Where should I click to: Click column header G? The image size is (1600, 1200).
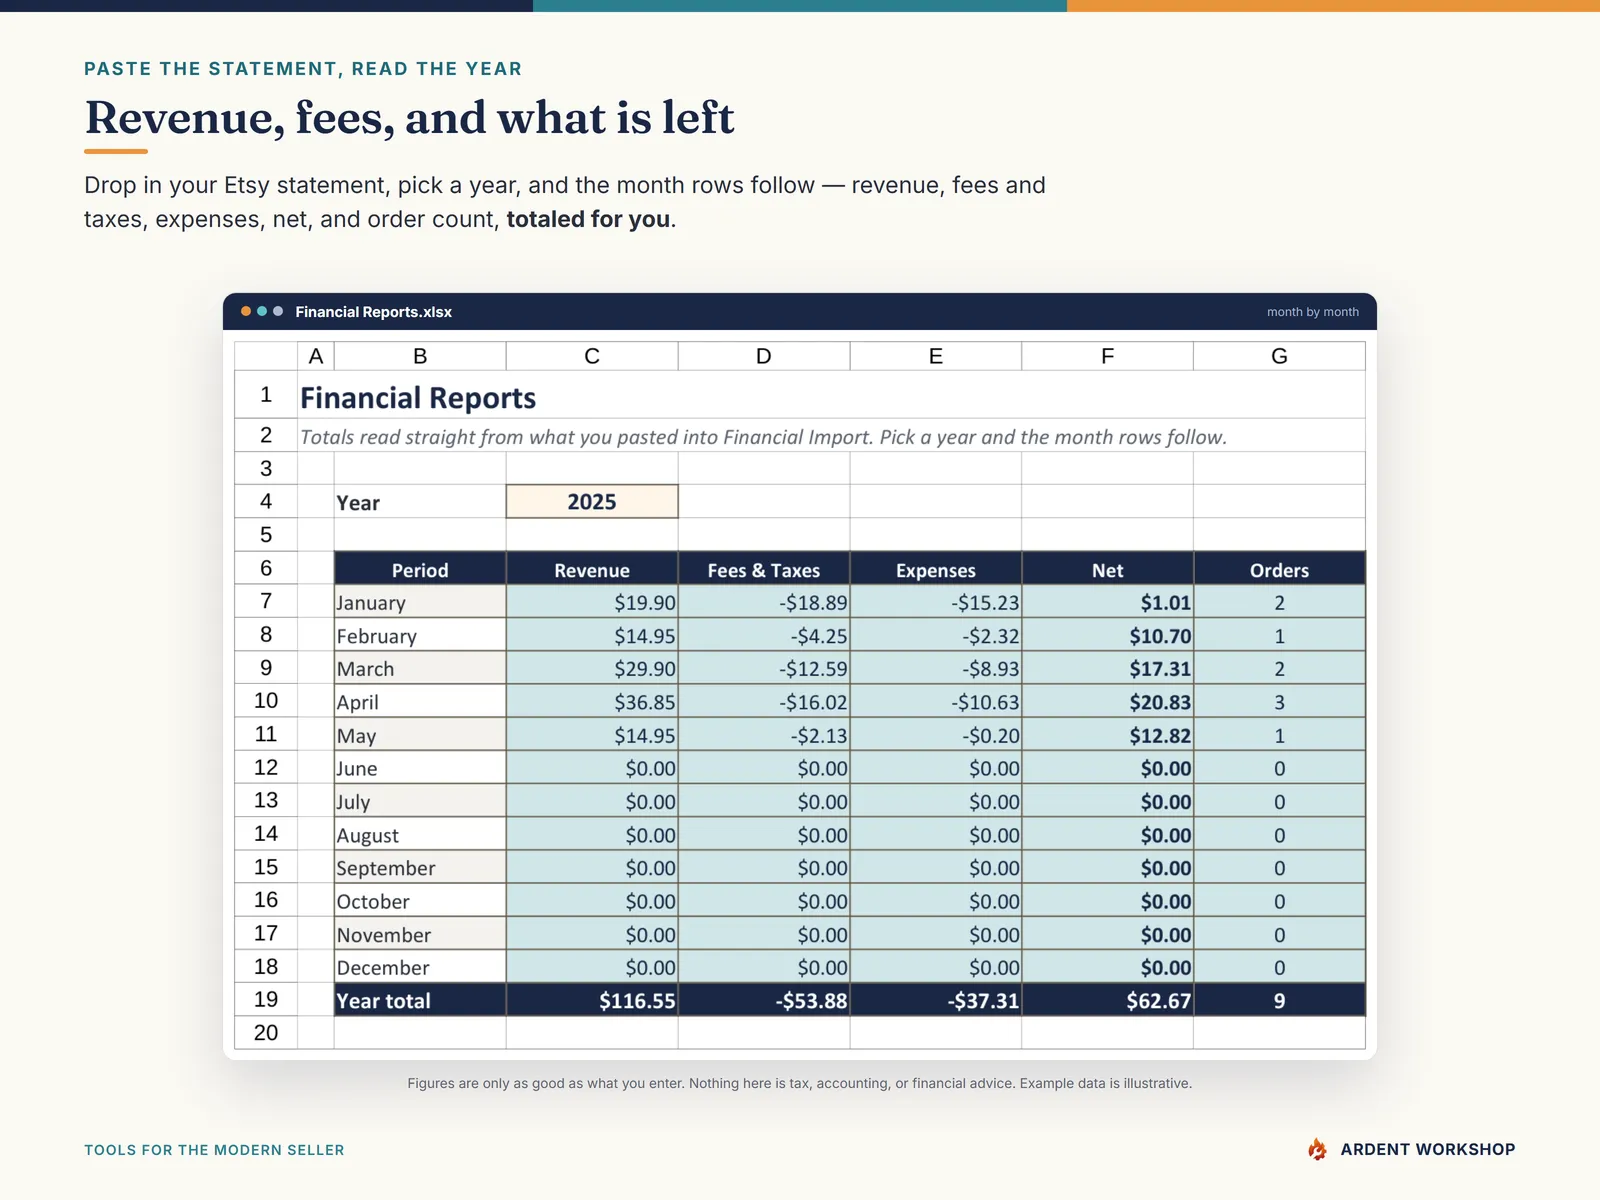coord(1279,356)
